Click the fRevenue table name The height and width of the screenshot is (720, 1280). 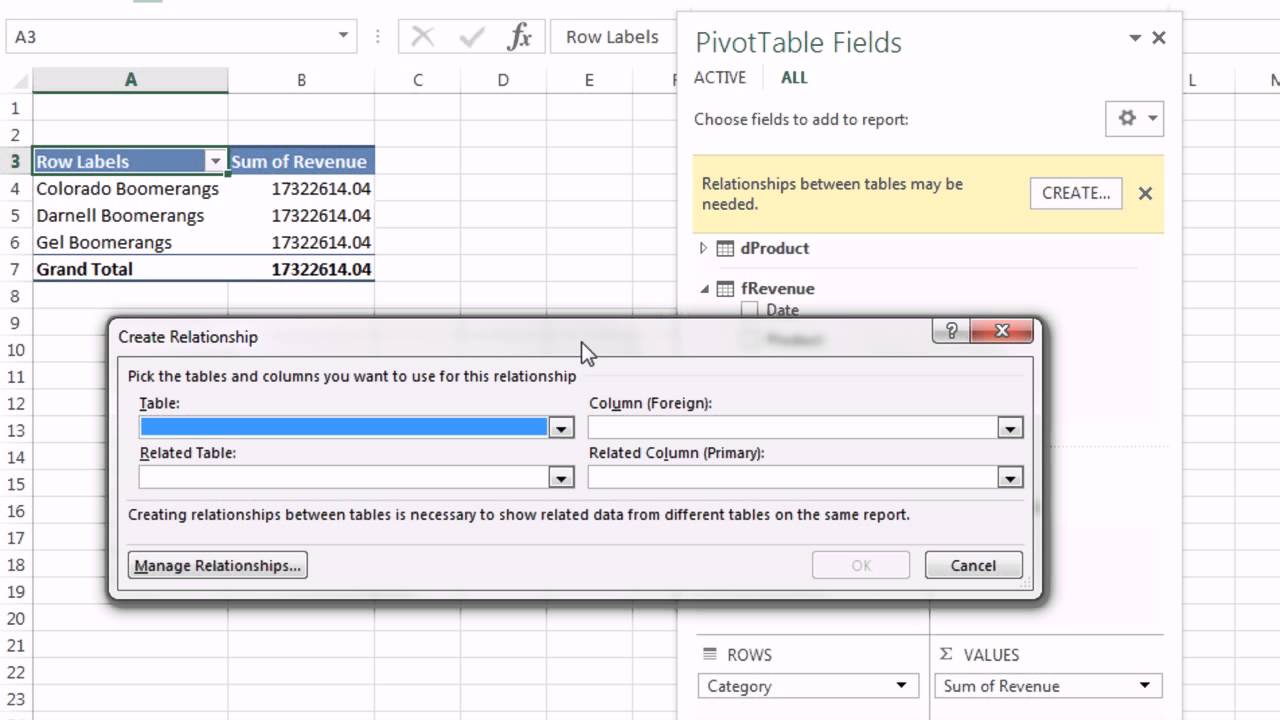click(778, 288)
